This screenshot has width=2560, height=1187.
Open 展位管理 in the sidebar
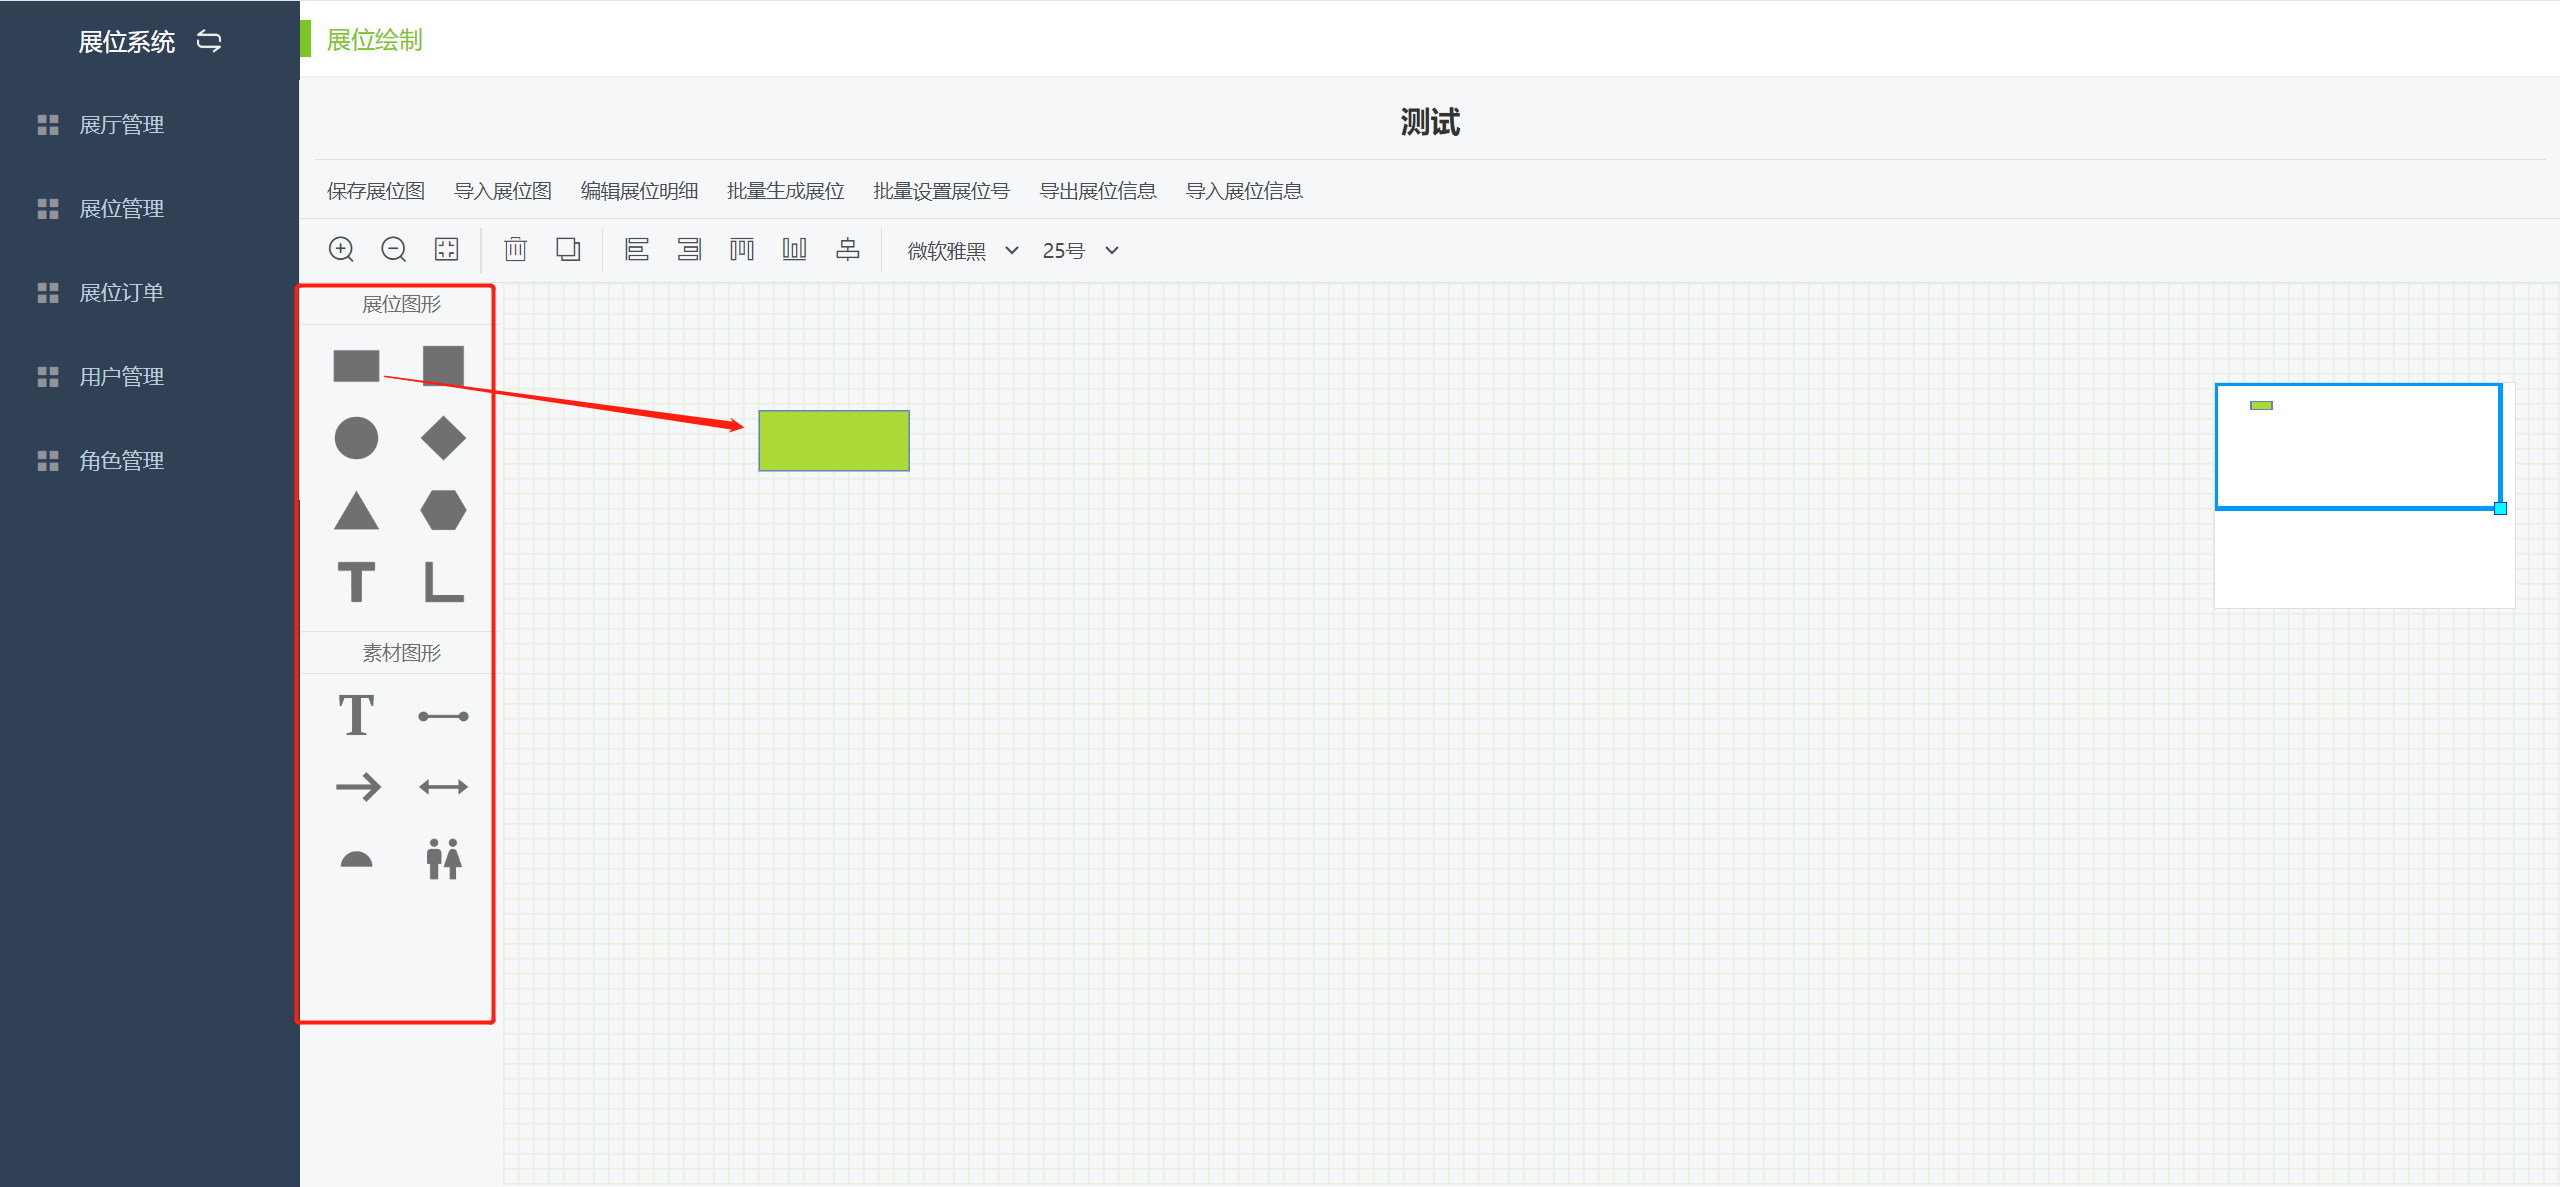(x=121, y=209)
